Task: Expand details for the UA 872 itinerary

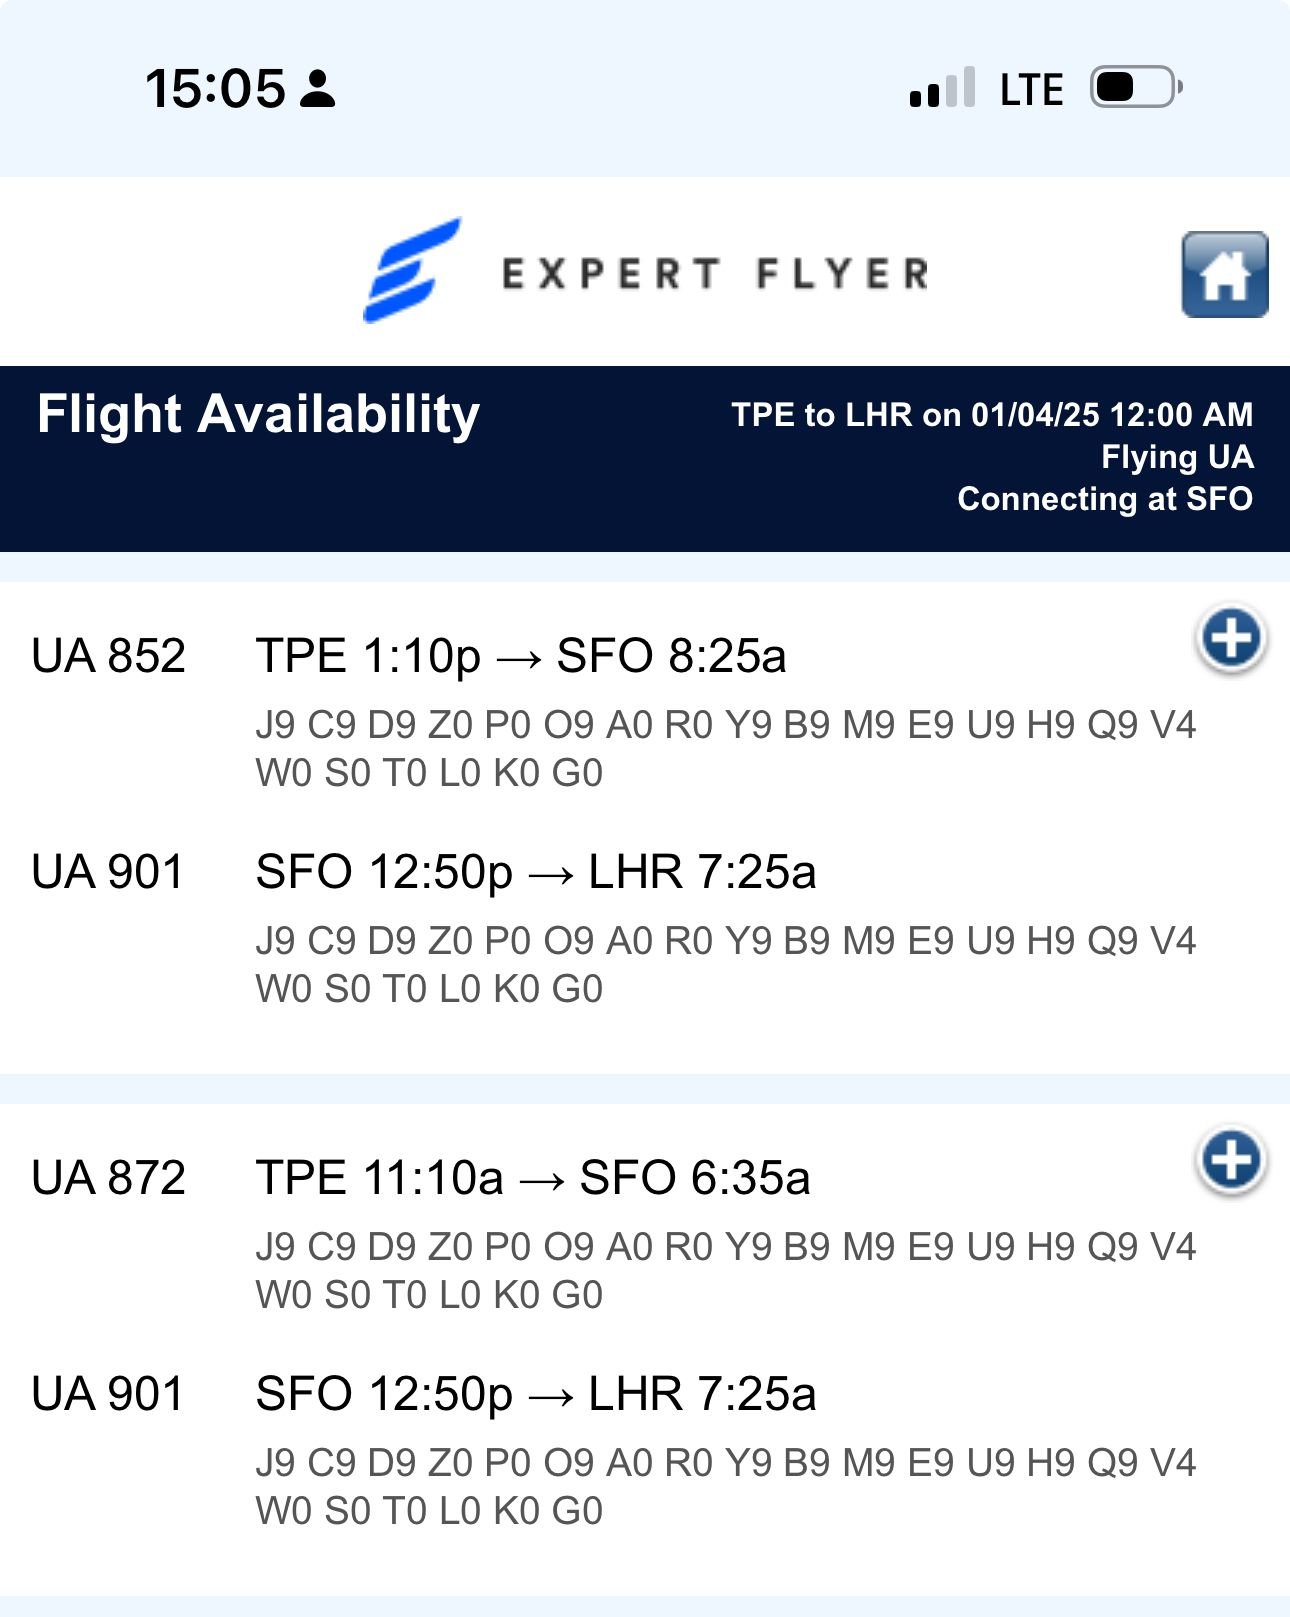Action: click(x=1231, y=1161)
